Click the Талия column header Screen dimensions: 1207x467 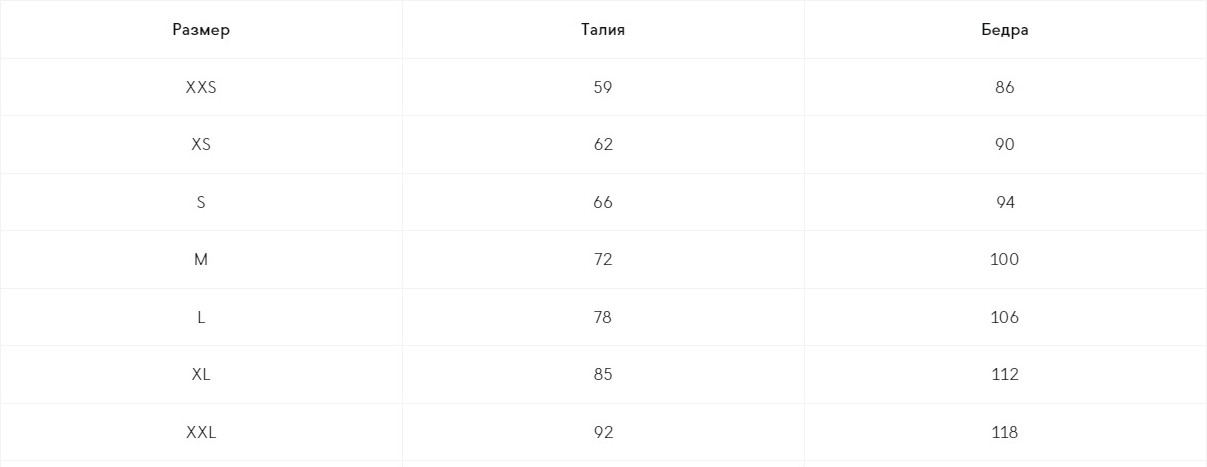603,30
